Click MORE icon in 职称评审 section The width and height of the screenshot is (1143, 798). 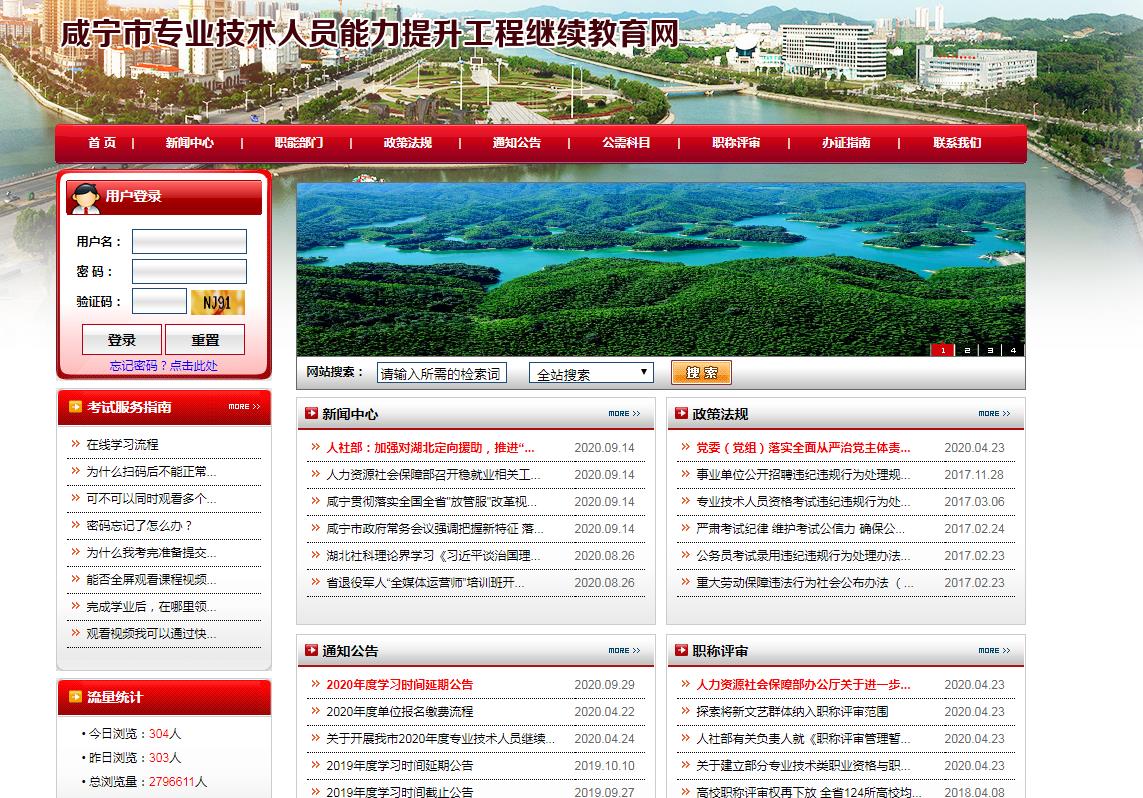click(x=994, y=651)
